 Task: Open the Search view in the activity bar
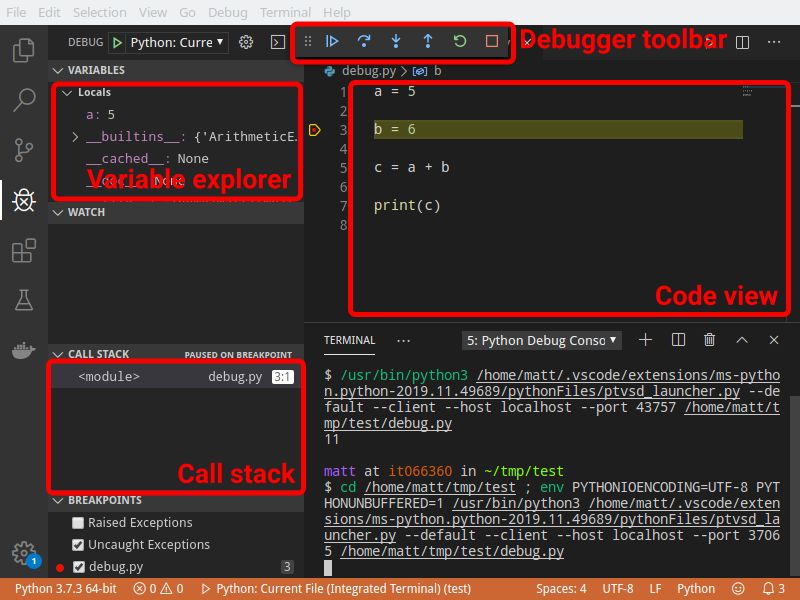pos(26,100)
